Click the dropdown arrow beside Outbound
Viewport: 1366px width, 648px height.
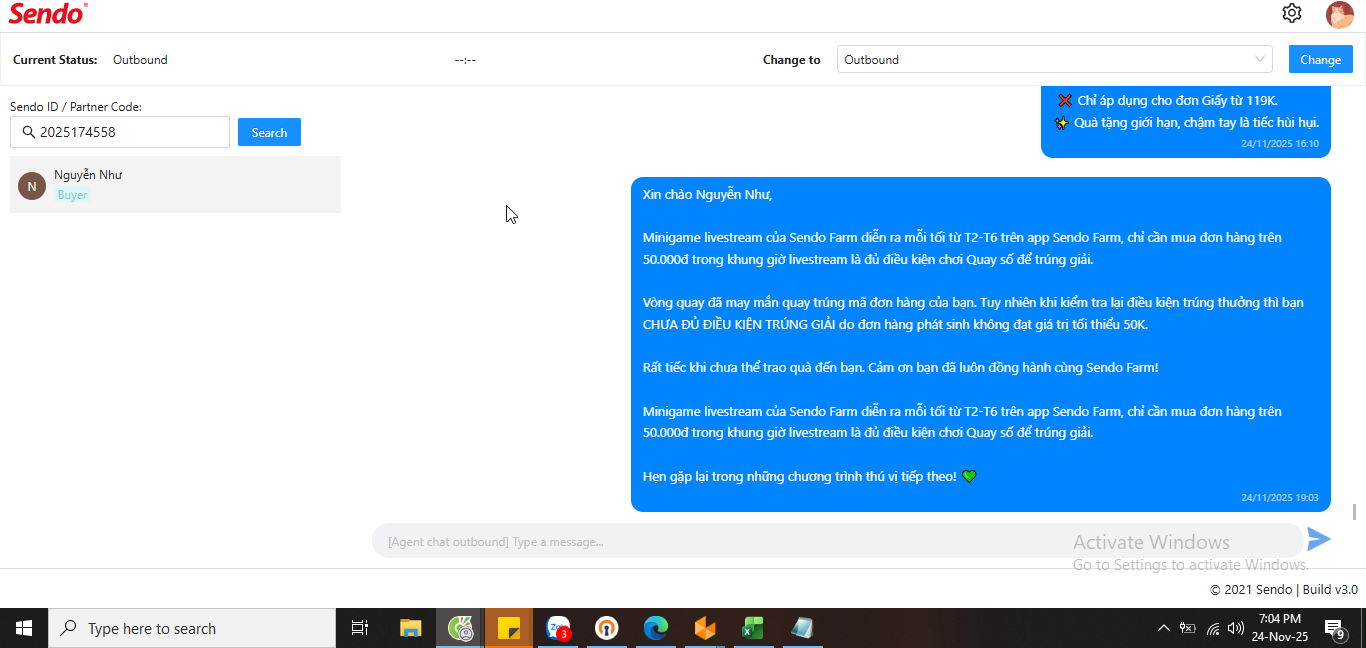(x=1260, y=59)
